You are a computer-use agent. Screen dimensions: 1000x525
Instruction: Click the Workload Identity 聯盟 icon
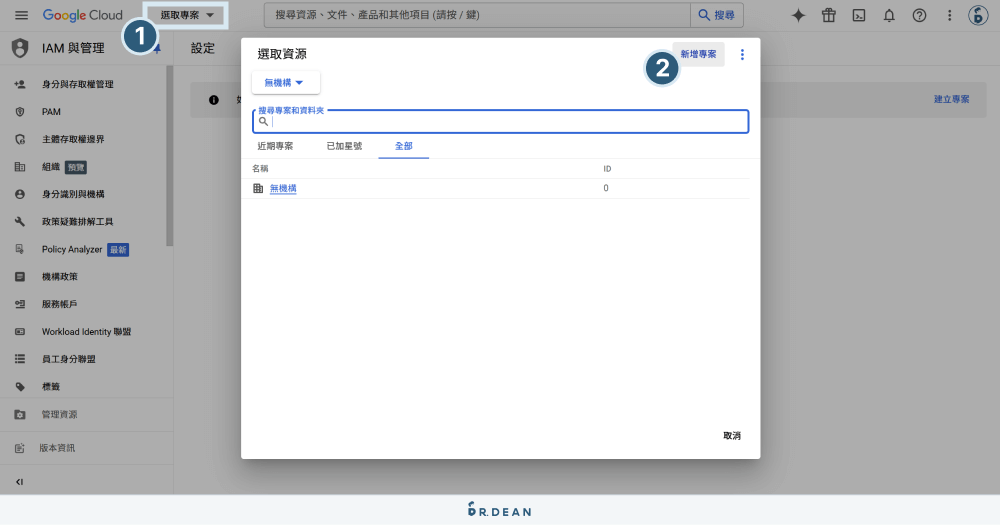click(x=20, y=332)
